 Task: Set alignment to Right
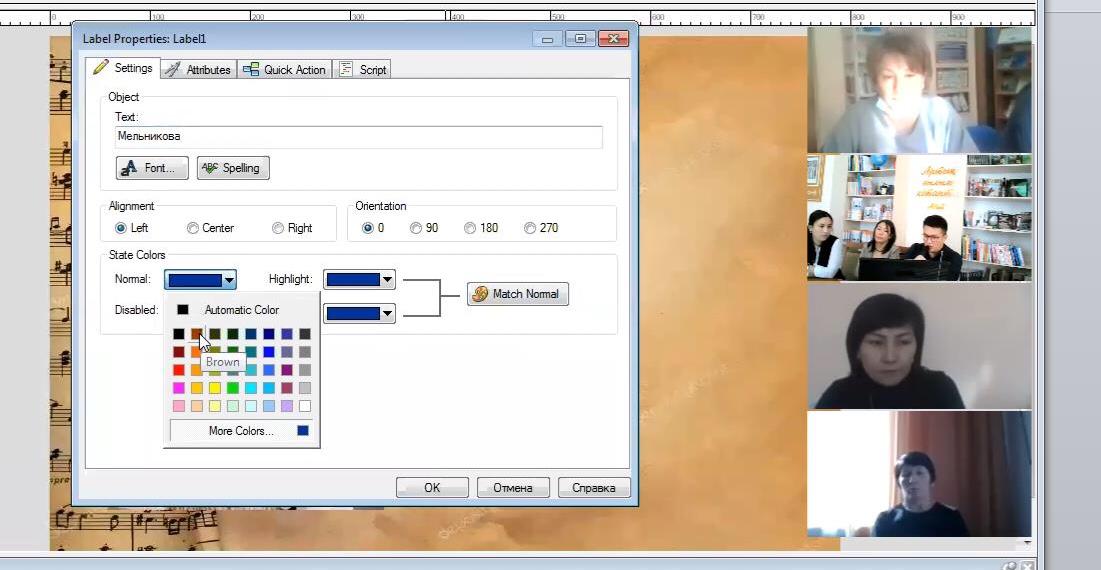tap(278, 228)
